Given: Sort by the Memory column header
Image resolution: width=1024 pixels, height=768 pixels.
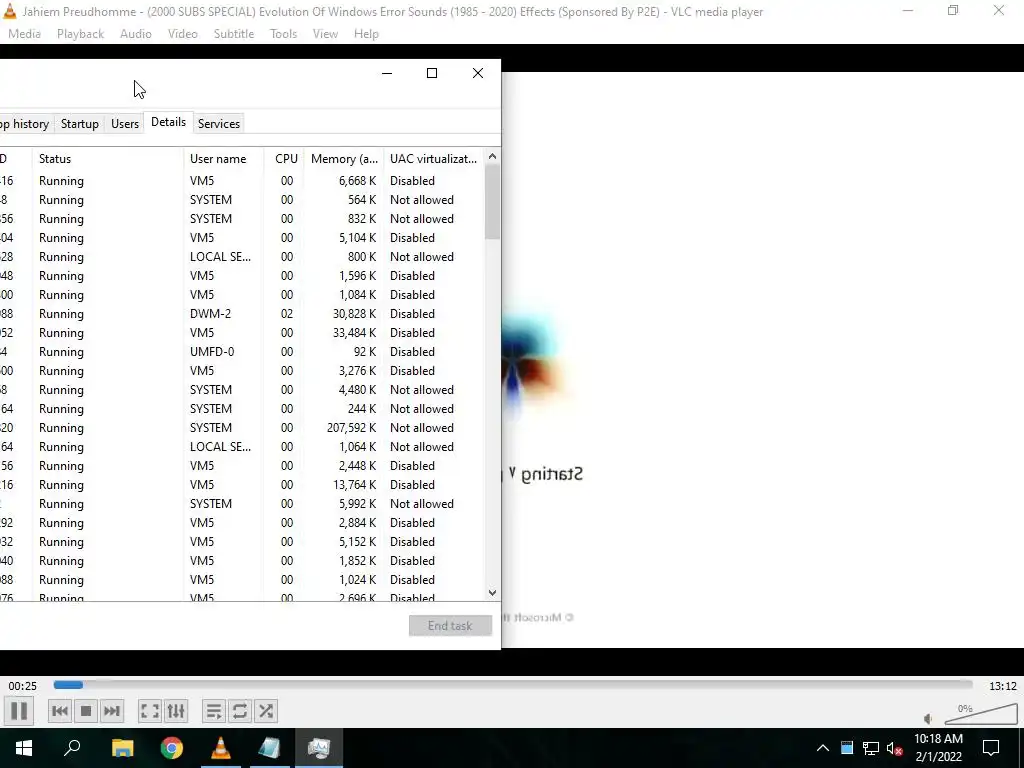Looking at the screenshot, I should pos(344,159).
